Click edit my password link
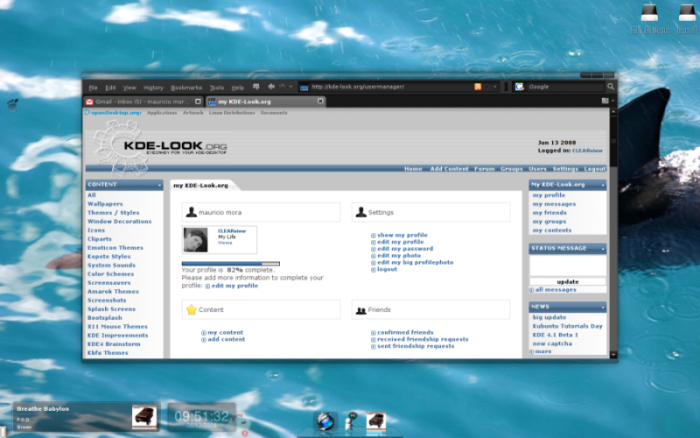The image size is (700, 438). click(405, 249)
